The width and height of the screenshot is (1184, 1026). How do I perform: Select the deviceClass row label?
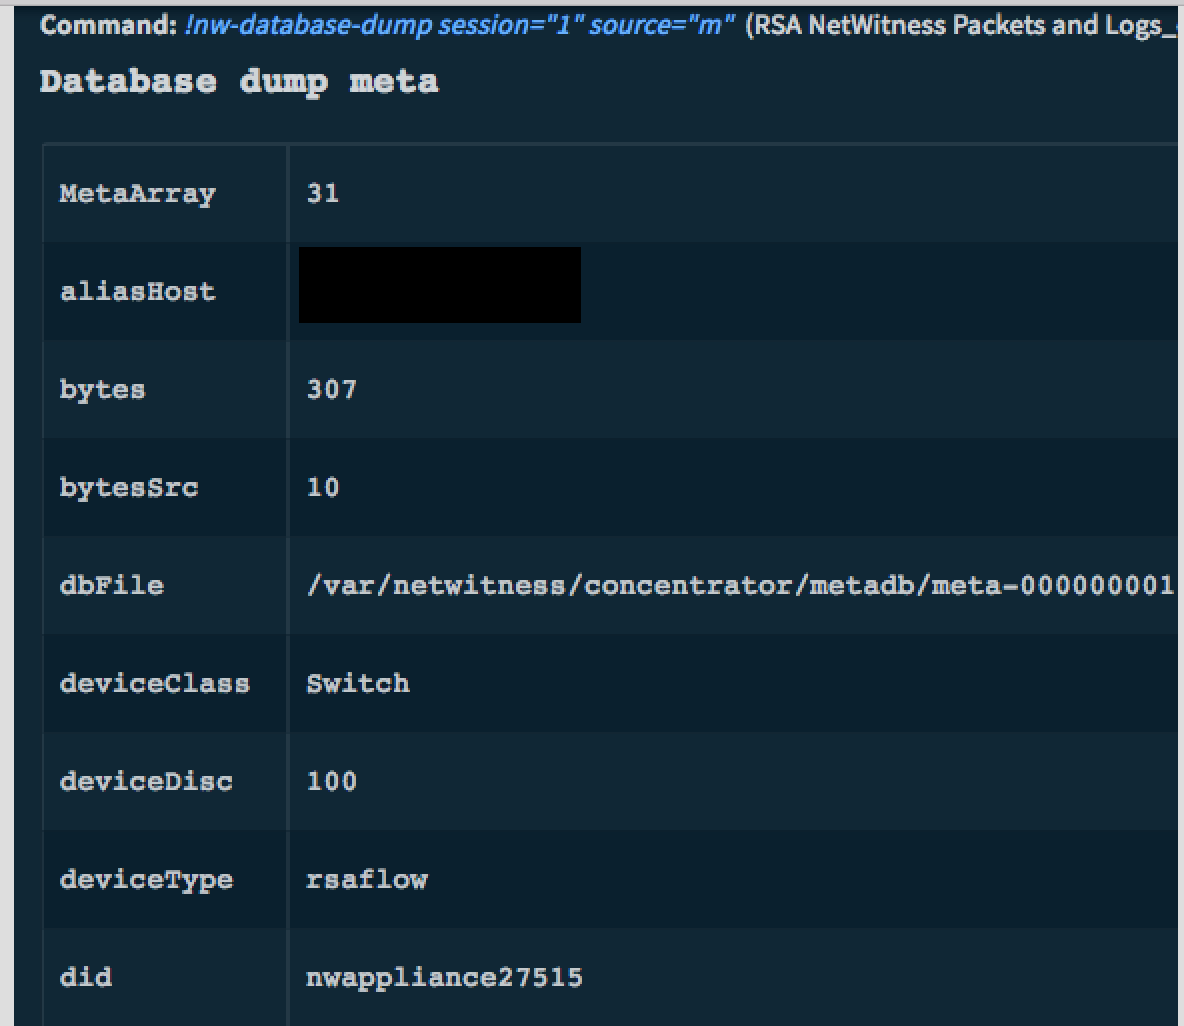(154, 683)
